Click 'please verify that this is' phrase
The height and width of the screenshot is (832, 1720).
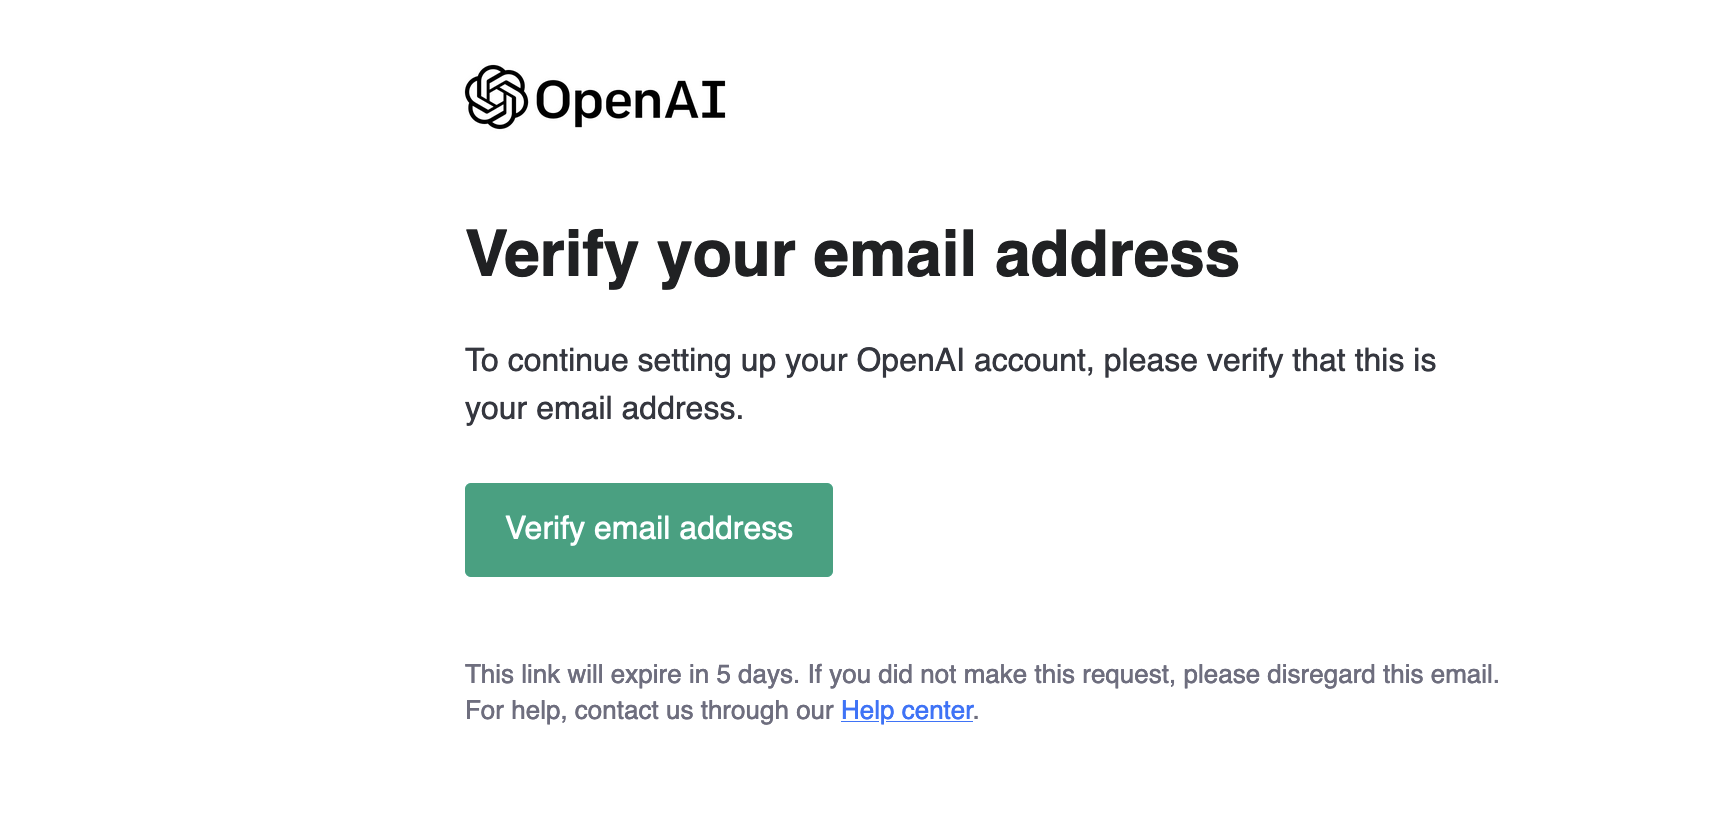[x=1270, y=361]
